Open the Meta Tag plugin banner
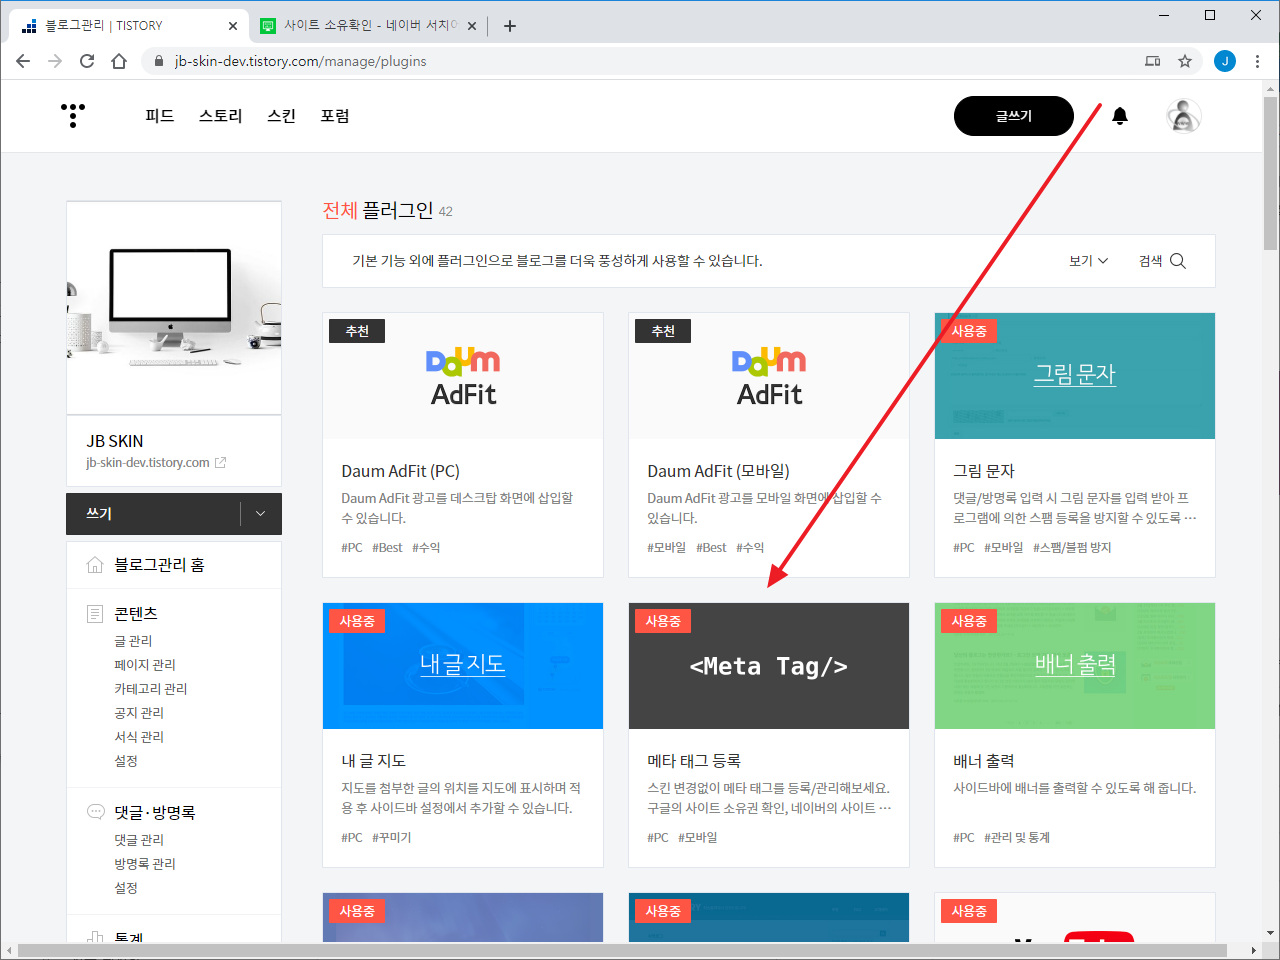This screenshot has width=1280, height=960. (x=769, y=666)
